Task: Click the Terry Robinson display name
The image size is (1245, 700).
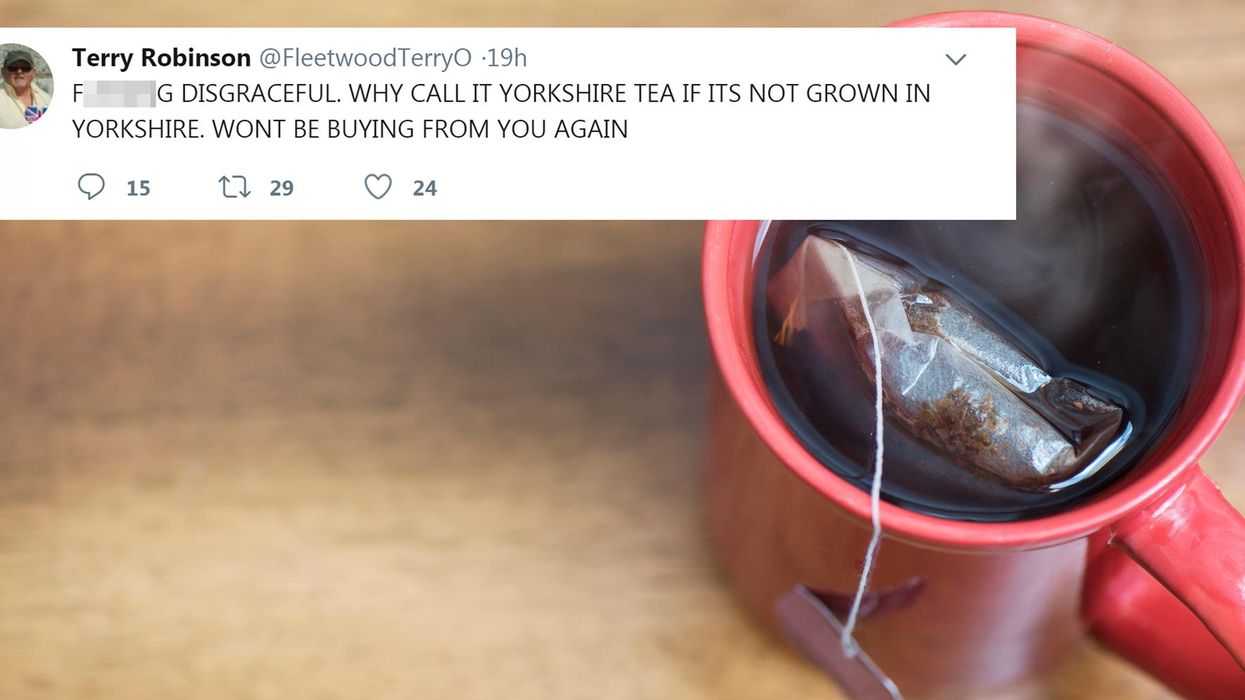Action: (x=161, y=58)
